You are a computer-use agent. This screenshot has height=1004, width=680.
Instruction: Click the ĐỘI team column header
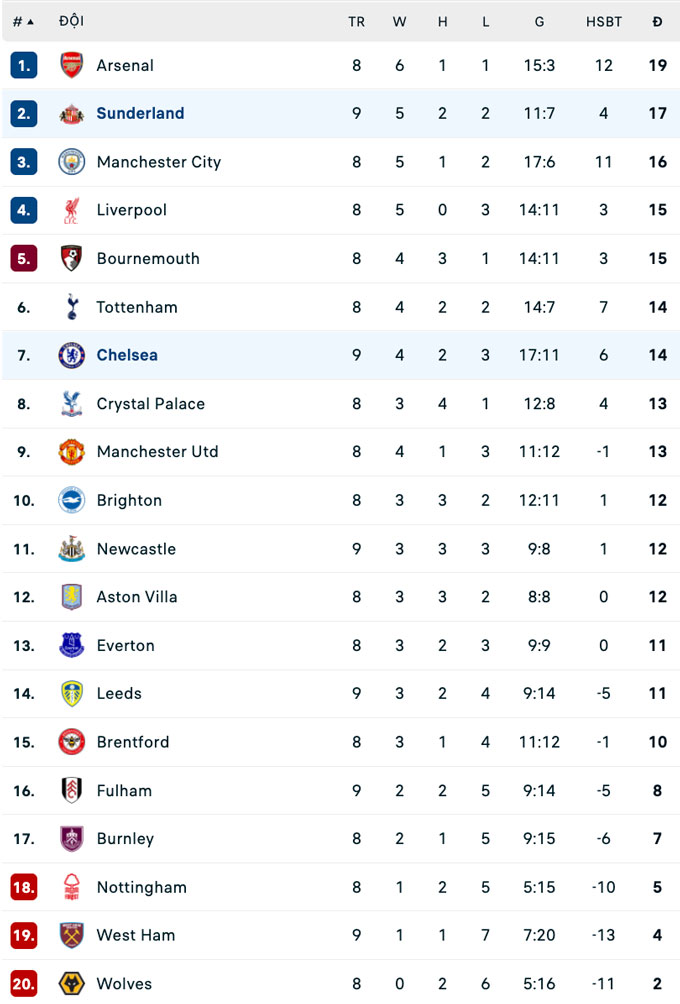pyautogui.click(x=71, y=21)
